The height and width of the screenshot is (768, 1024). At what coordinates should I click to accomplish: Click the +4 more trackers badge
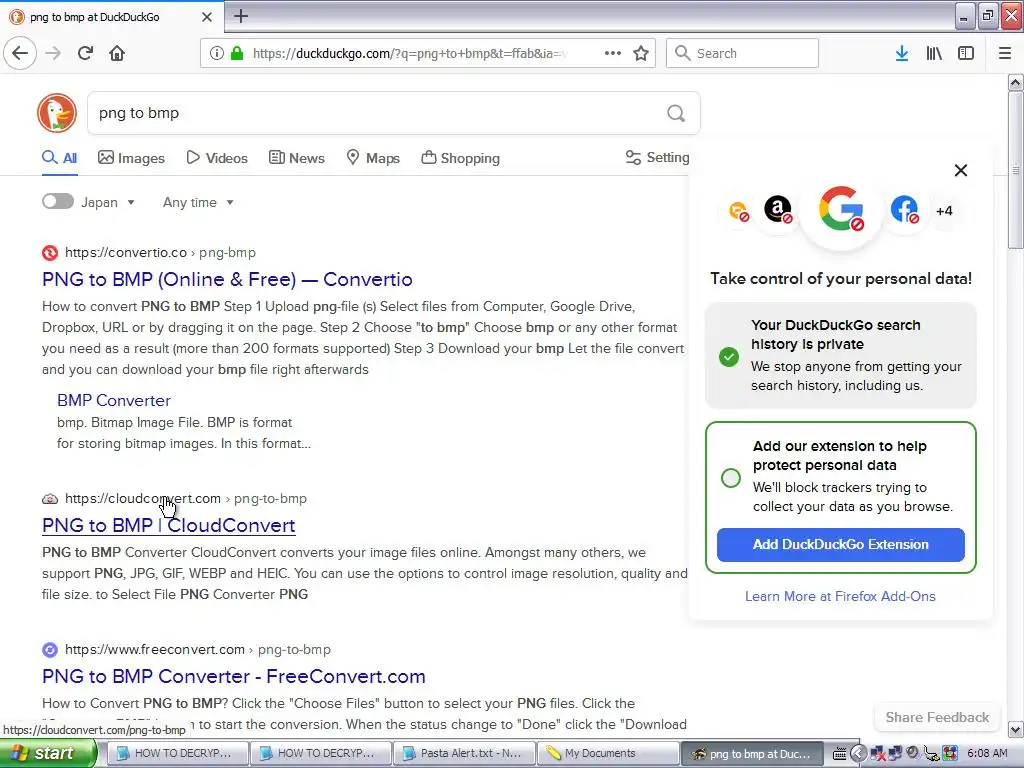(944, 211)
